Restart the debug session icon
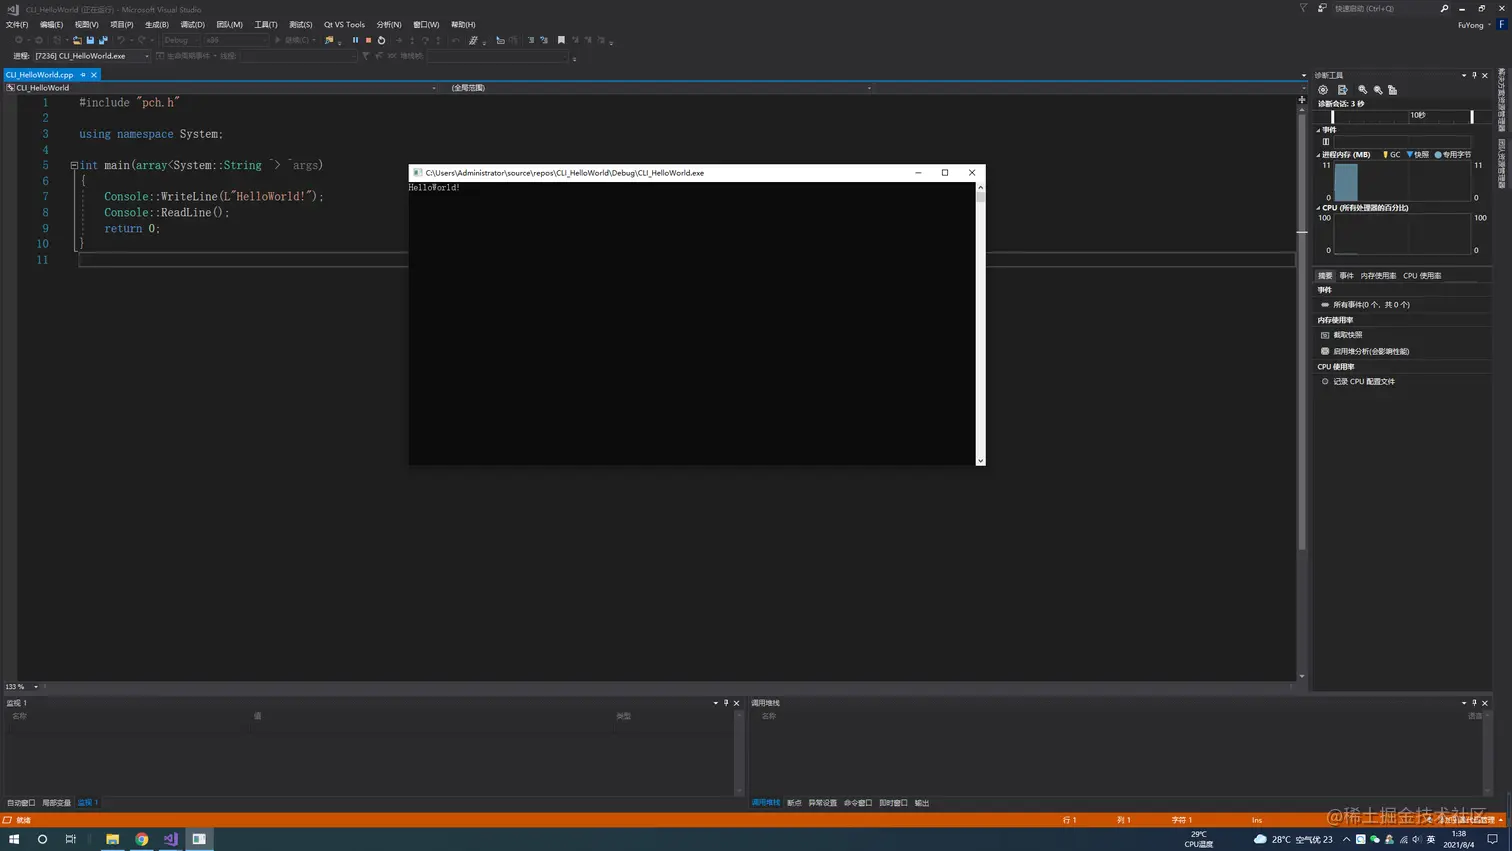The width and height of the screenshot is (1512, 851). pyautogui.click(x=381, y=40)
